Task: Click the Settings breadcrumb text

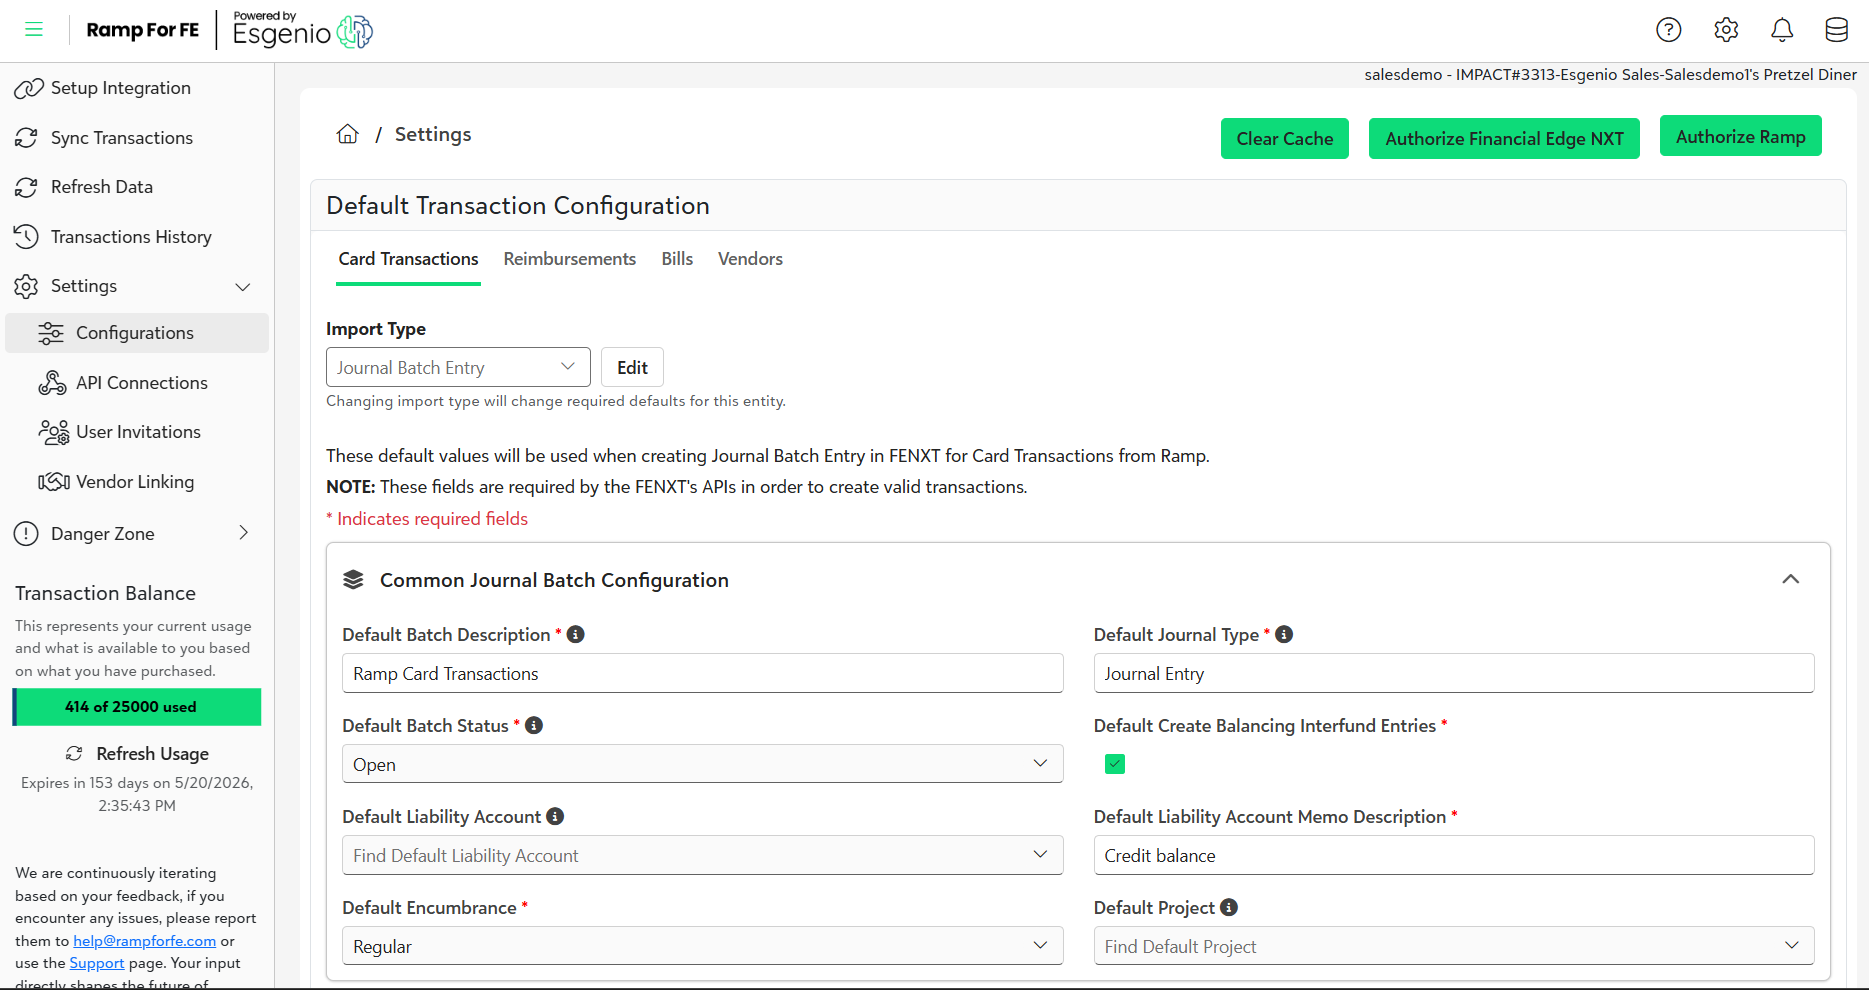Action: 433,134
